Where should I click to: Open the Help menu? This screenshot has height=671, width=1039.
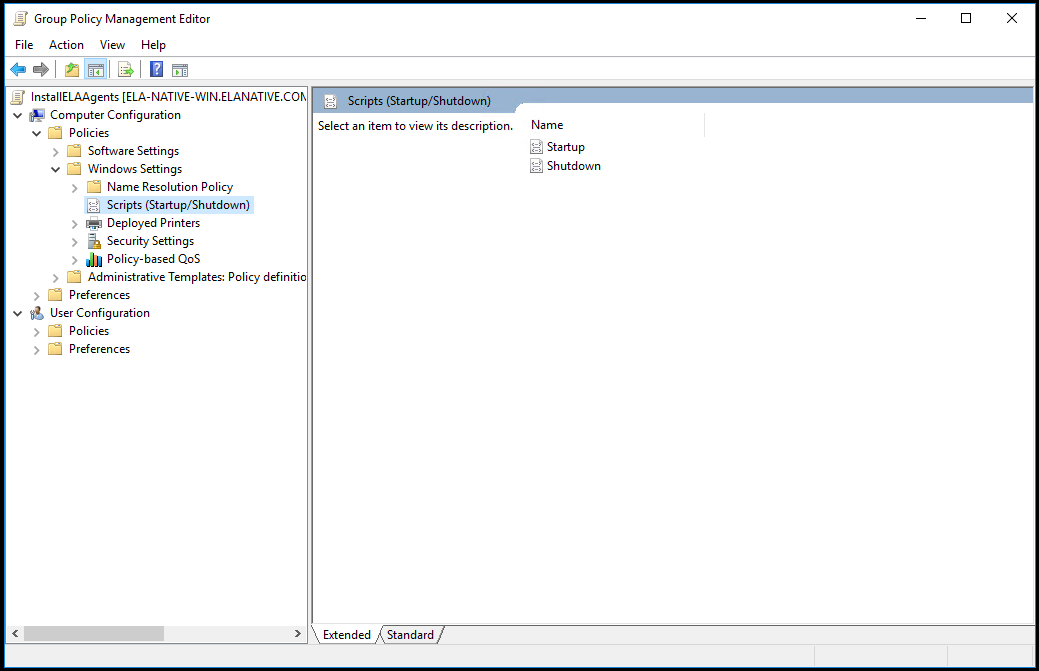153,45
